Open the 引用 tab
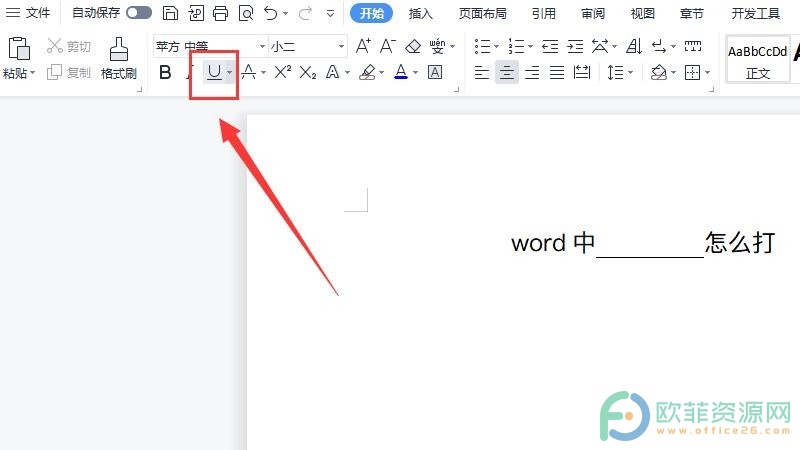 pyautogui.click(x=543, y=14)
